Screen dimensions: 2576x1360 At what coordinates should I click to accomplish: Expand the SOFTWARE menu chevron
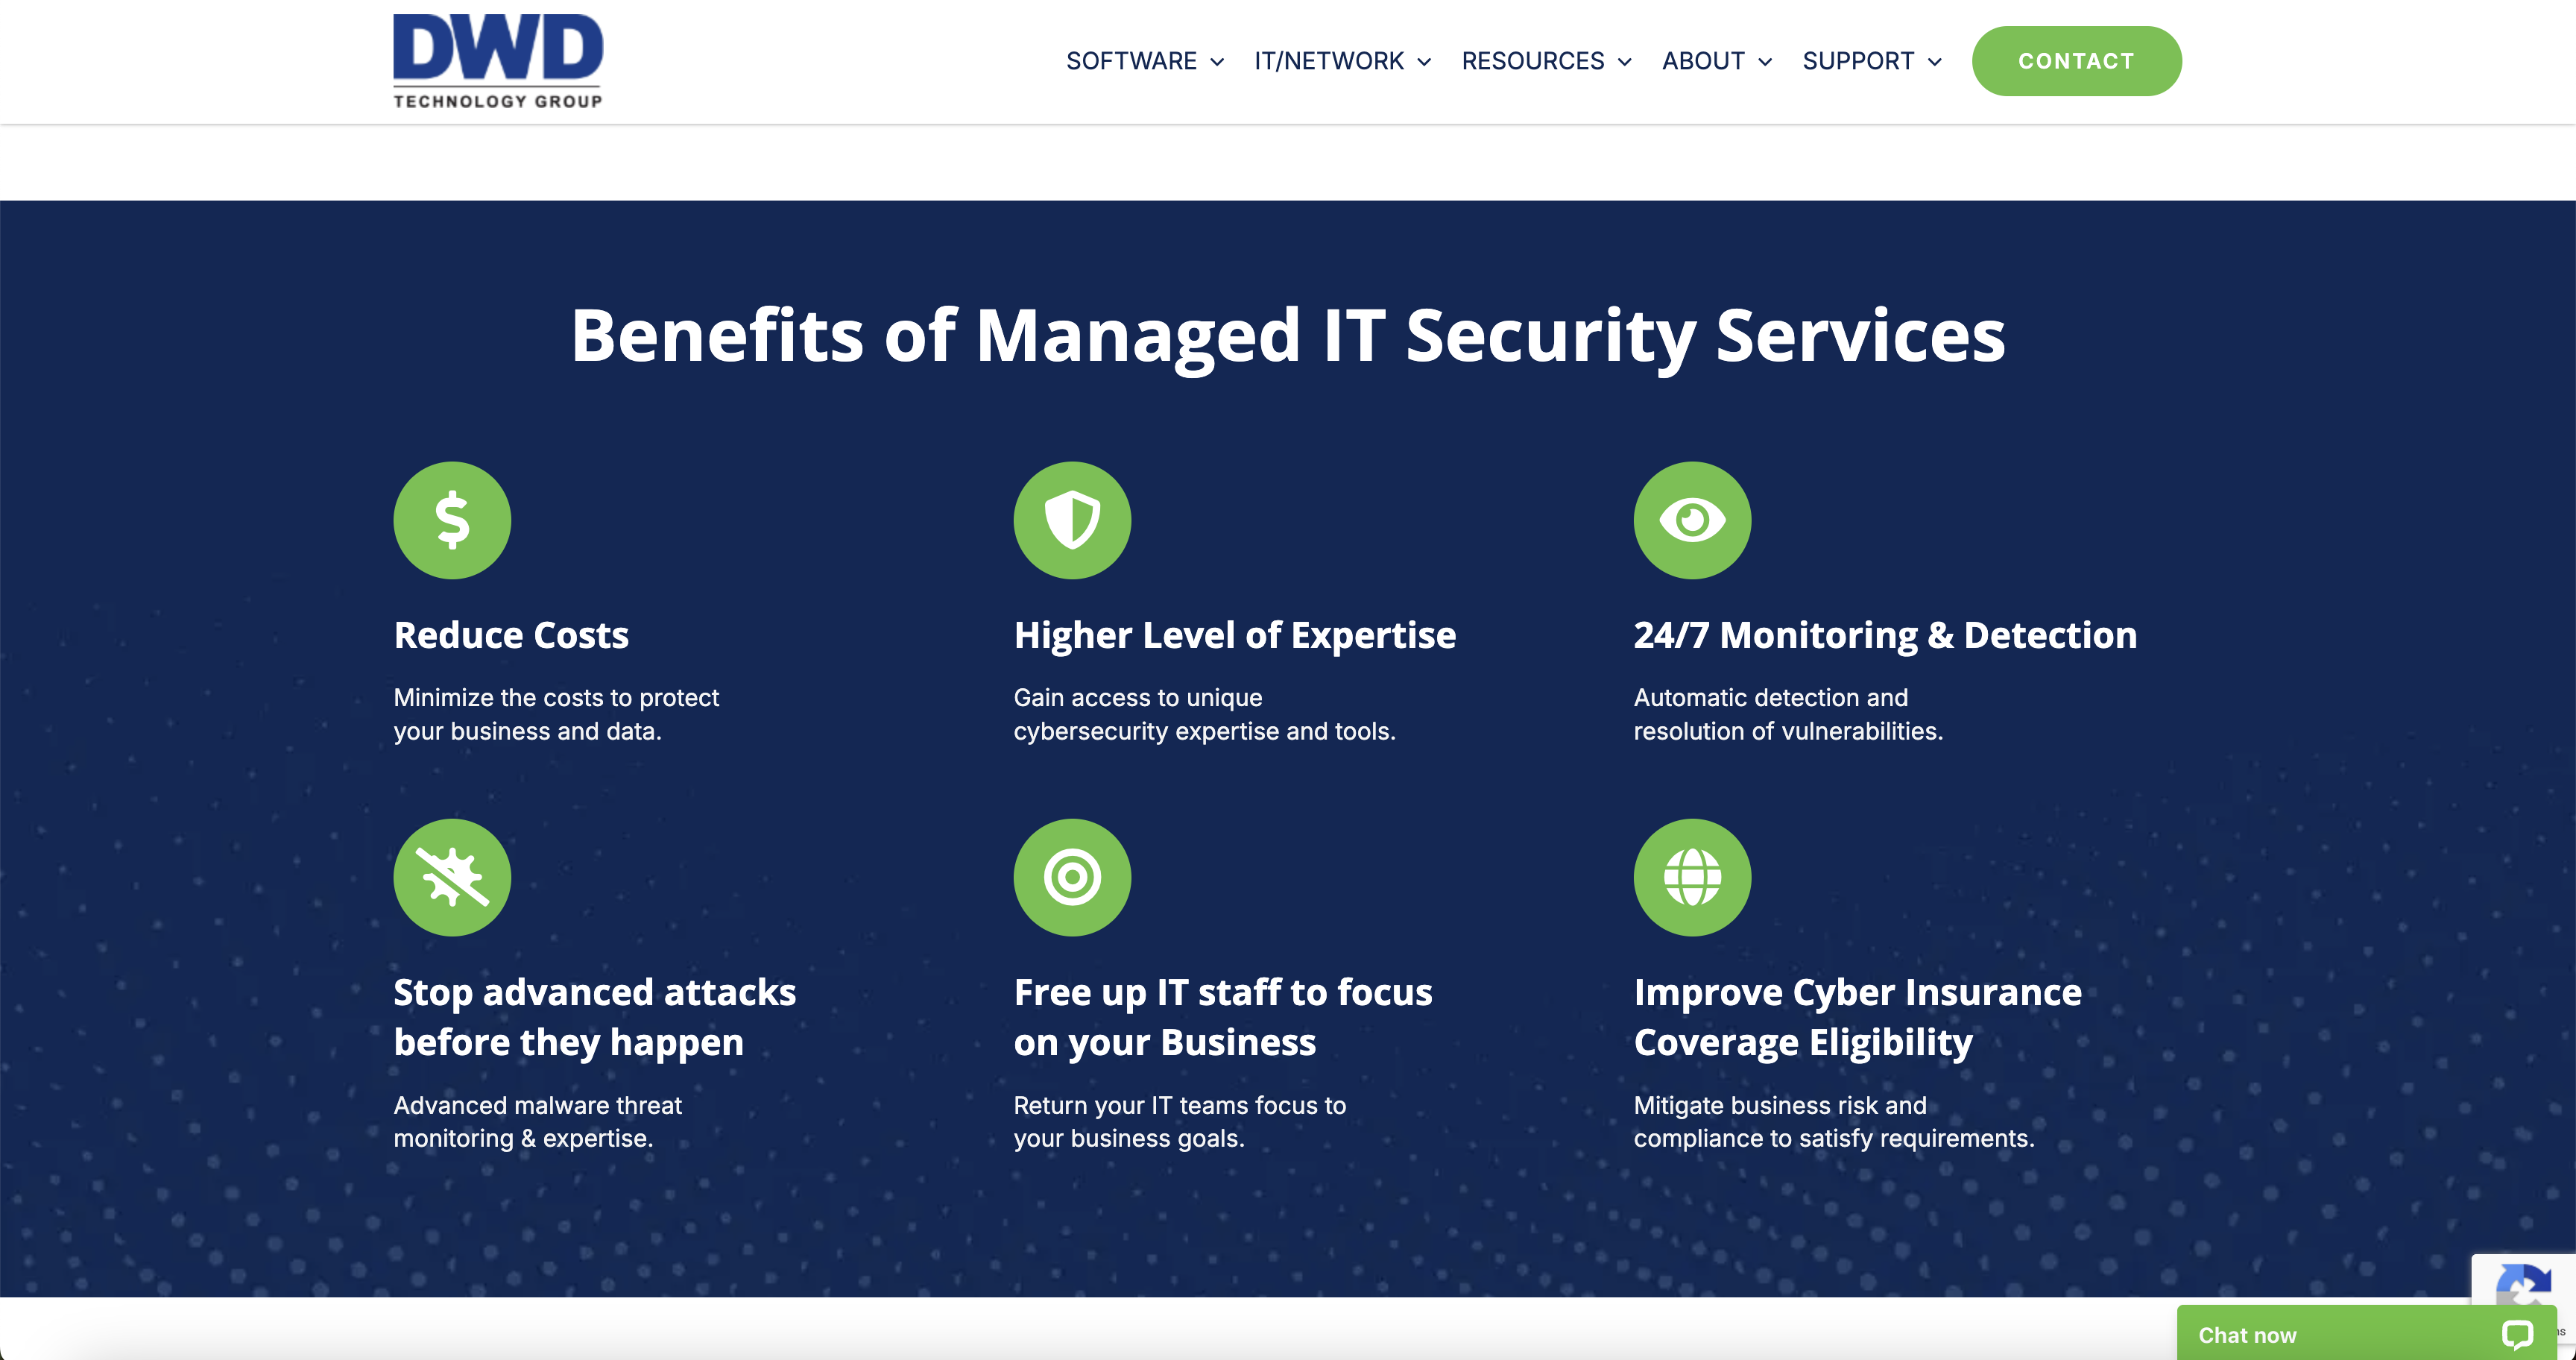(x=1217, y=62)
